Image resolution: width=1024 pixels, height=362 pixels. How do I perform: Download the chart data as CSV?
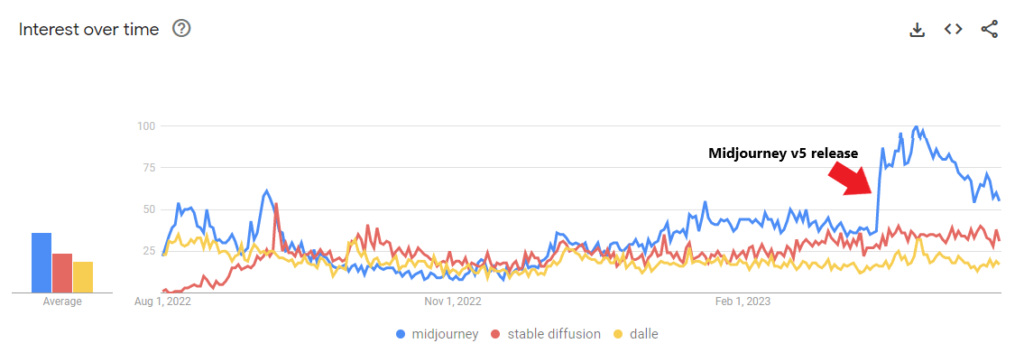pos(917,29)
